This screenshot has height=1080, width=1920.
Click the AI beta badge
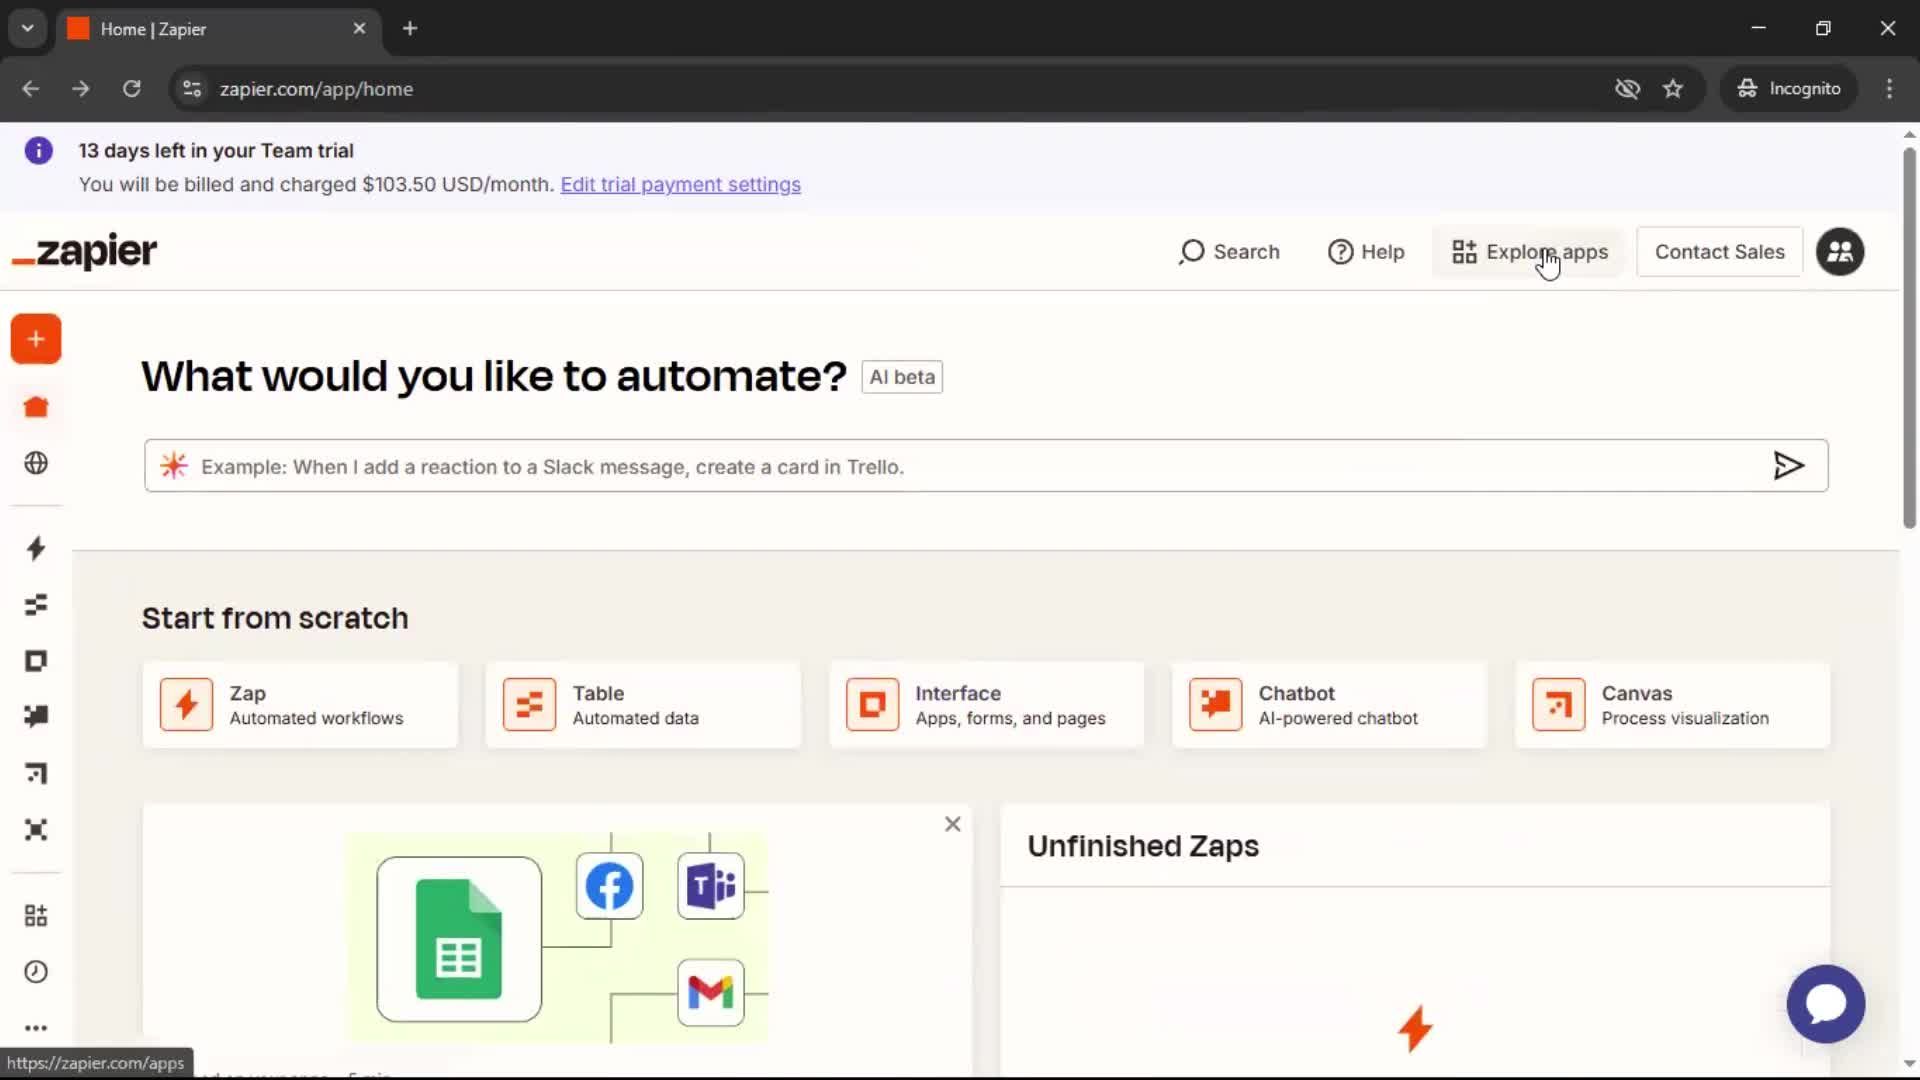point(902,377)
